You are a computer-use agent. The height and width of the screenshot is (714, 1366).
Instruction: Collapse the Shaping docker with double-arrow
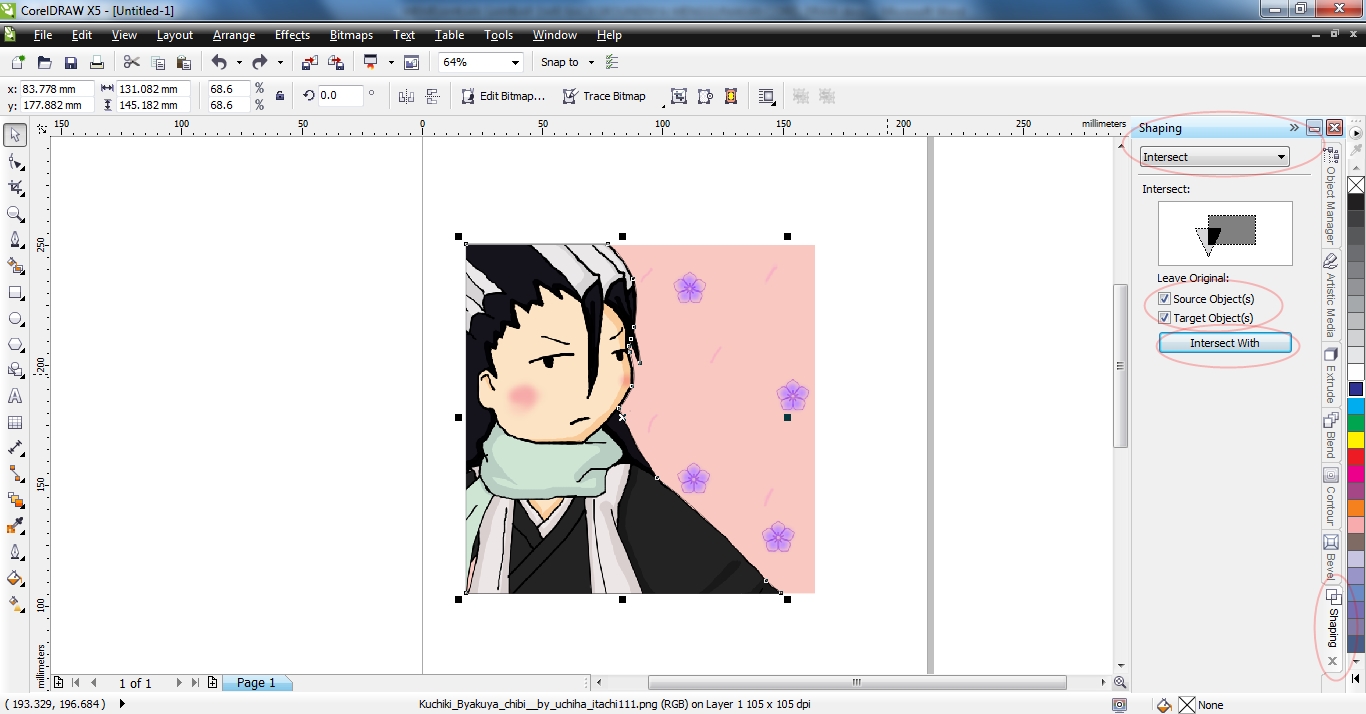1294,128
